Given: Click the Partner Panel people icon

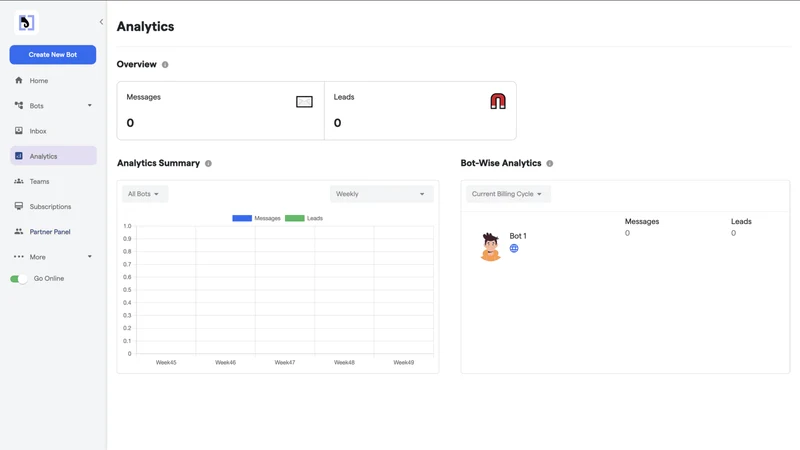Looking at the screenshot, I should coord(19,231).
